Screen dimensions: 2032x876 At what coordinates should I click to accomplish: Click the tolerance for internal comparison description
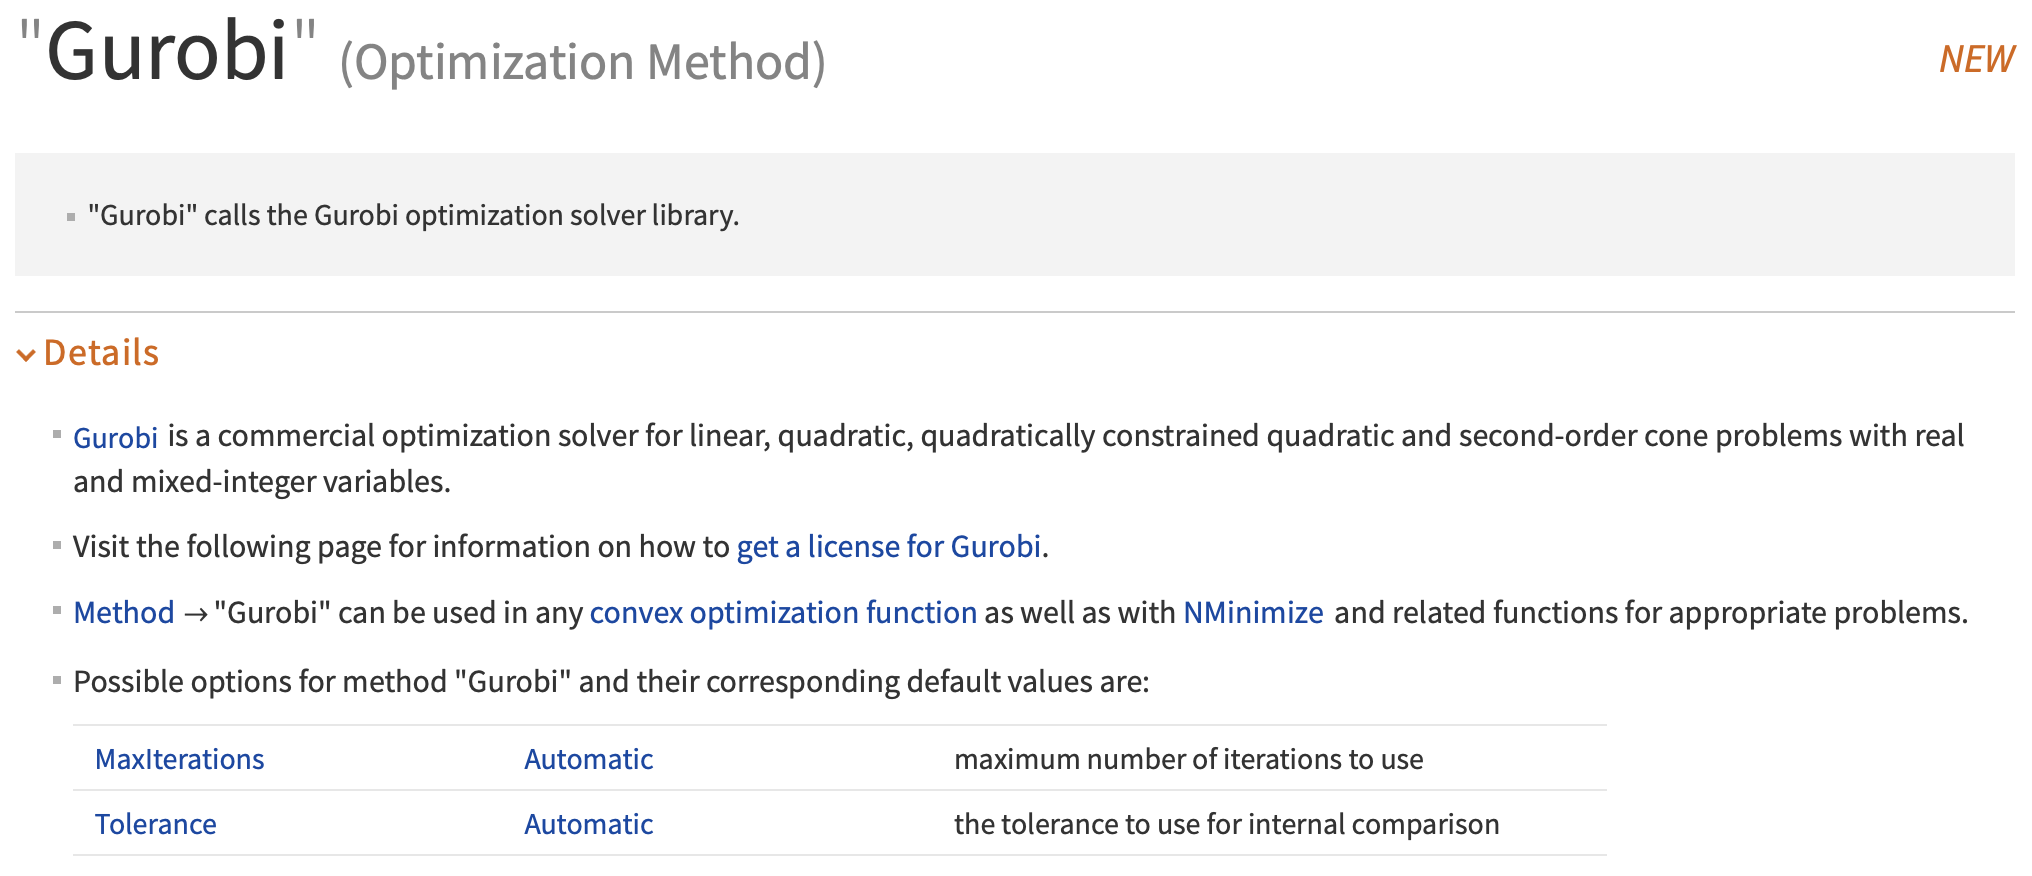(x=1227, y=824)
